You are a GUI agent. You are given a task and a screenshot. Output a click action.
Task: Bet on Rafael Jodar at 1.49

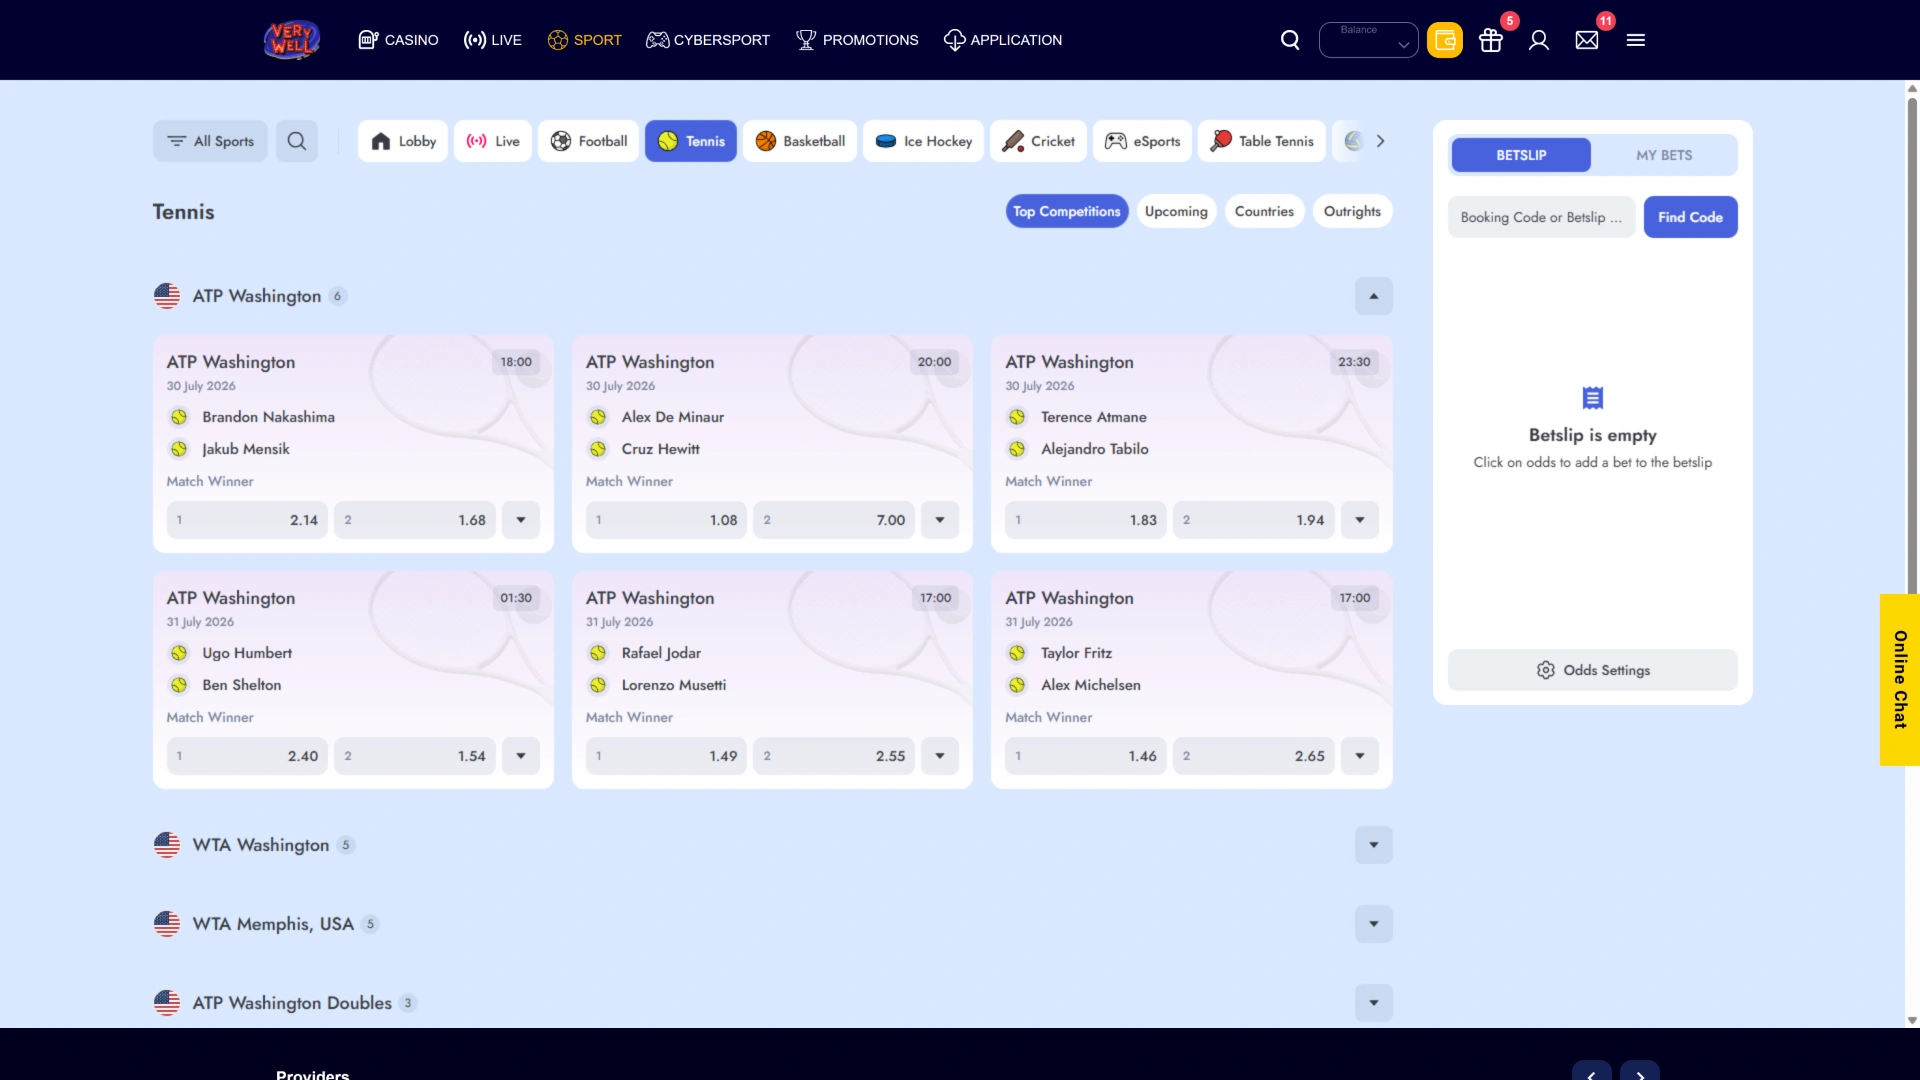(x=666, y=756)
